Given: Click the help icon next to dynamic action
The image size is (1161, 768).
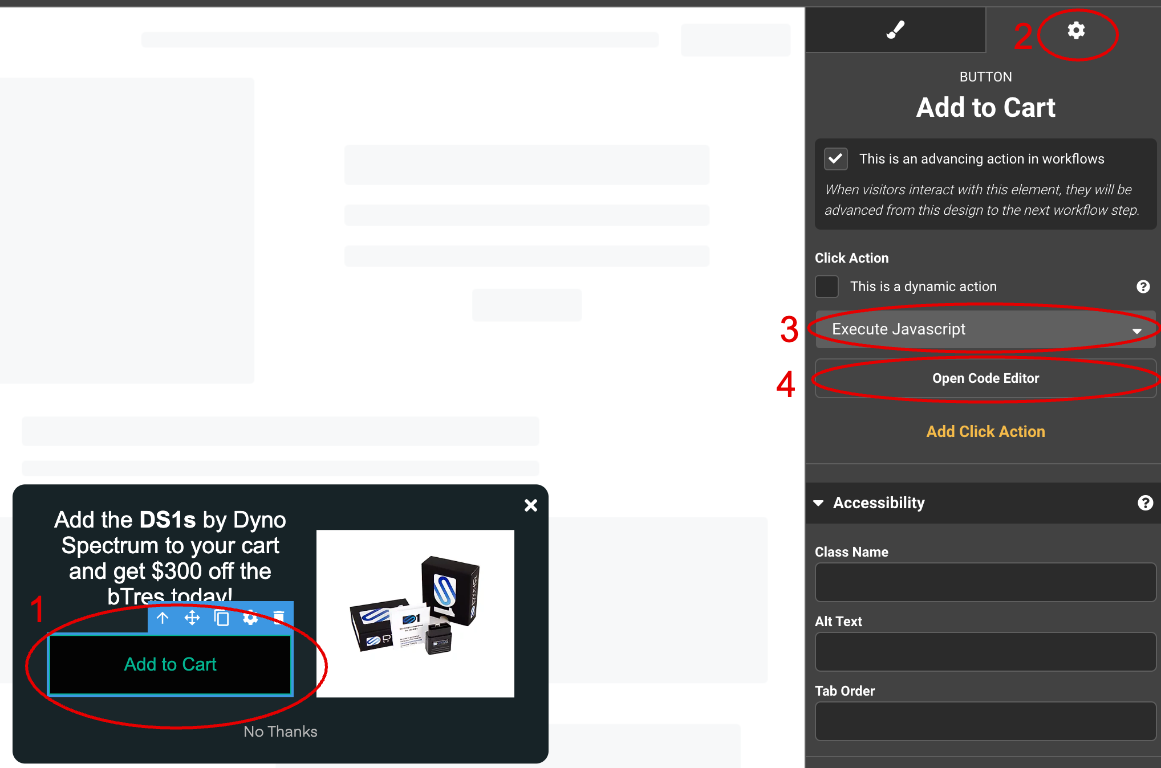Looking at the screenshot, I should point(1143,287).
